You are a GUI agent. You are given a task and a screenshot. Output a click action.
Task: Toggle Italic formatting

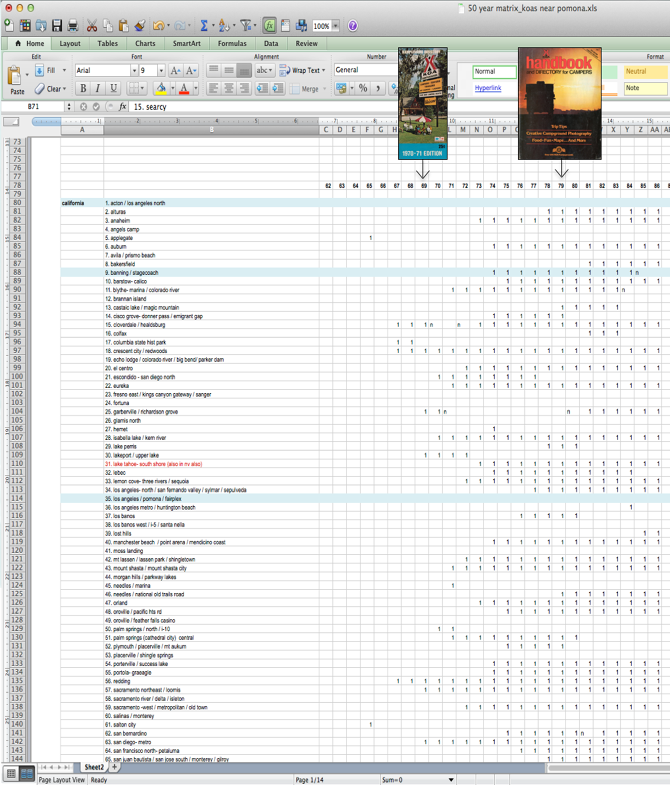(98, 89)
